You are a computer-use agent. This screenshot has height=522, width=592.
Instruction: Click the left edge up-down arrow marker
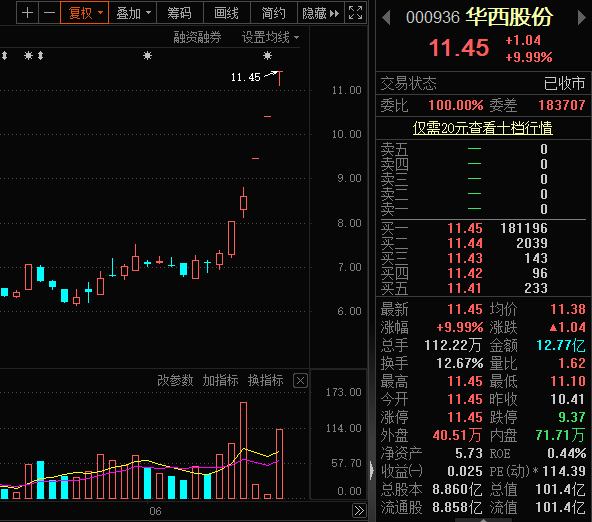click(5, 56)
